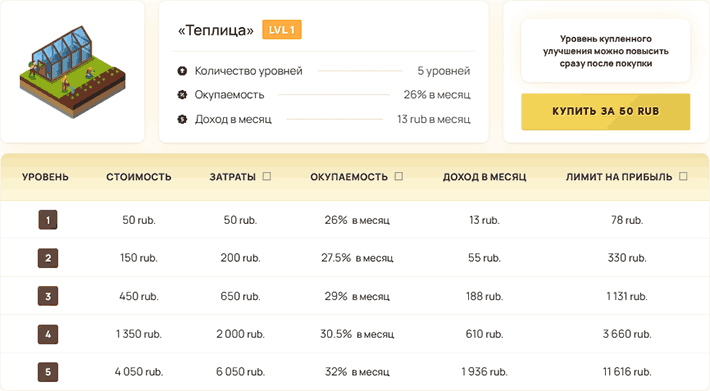The width and height of the screenshot is (710, 391).
Task: Select the level 1 number badge
Action: [48, 220]
